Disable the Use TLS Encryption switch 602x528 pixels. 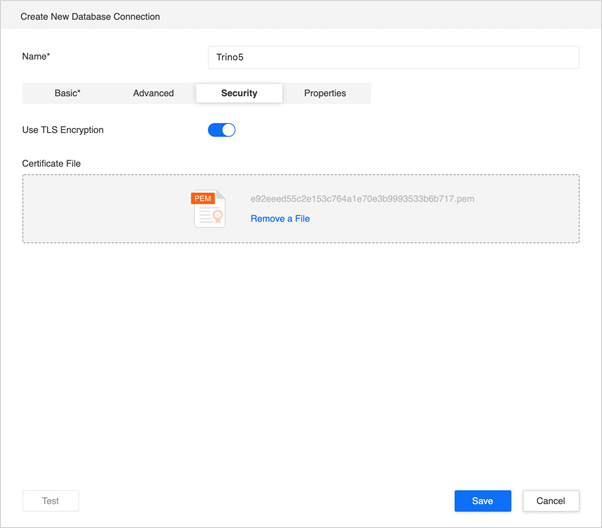(x=222, y=130)
